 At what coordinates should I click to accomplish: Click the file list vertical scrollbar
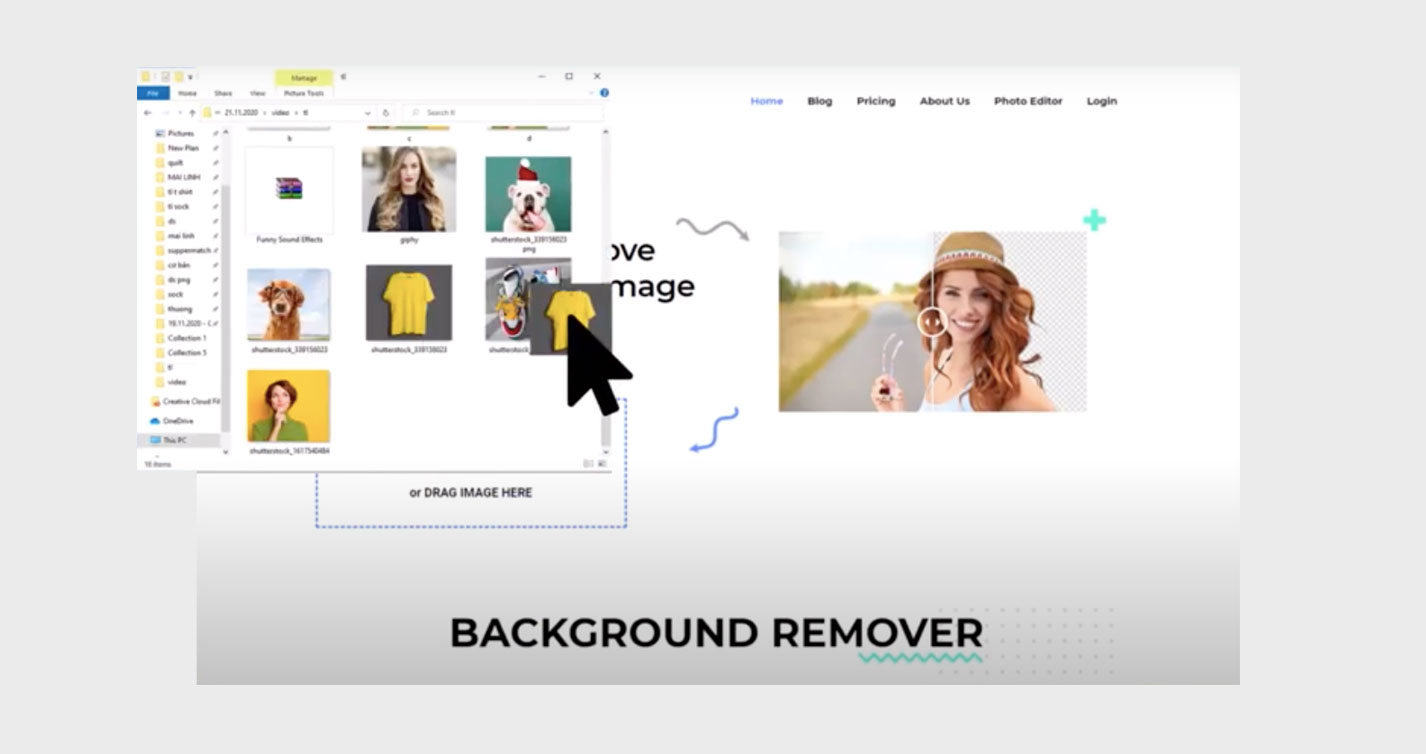coord(604,290)
